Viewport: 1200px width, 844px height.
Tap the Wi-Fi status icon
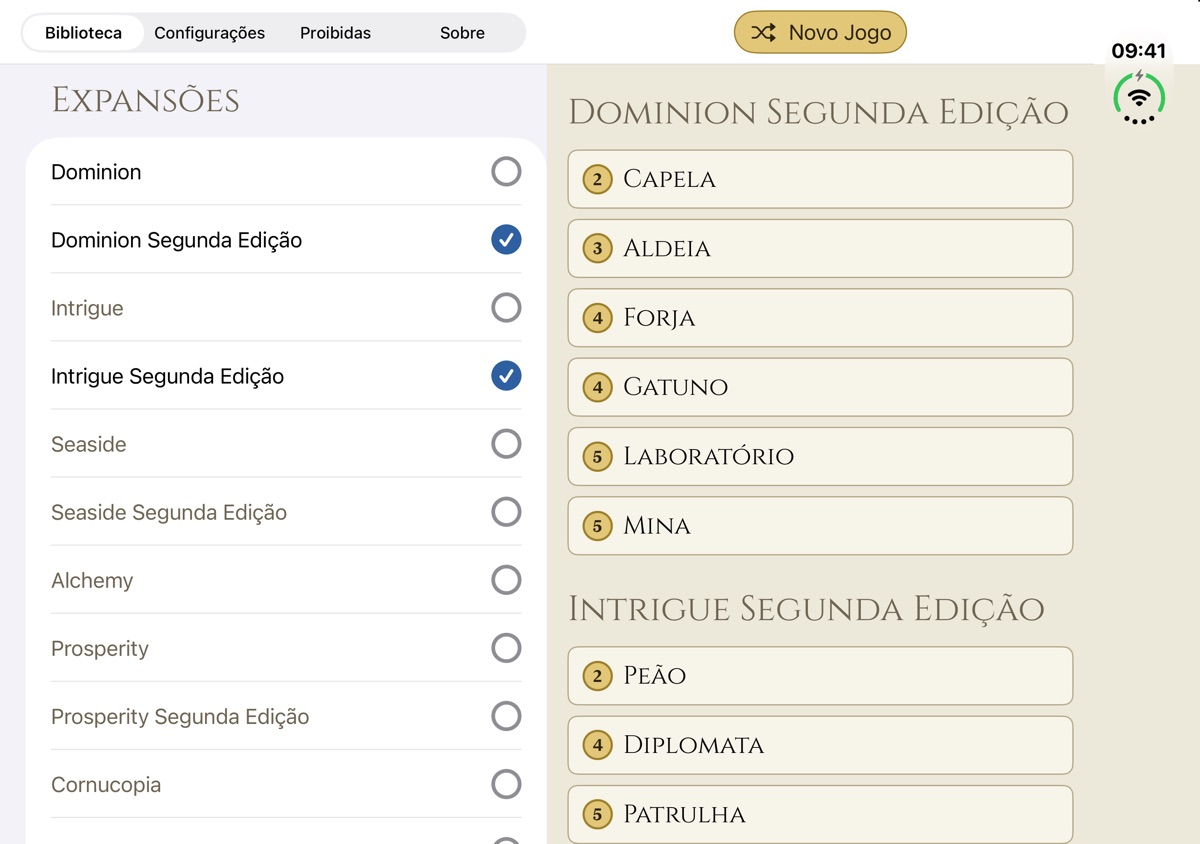point(1139,97)
